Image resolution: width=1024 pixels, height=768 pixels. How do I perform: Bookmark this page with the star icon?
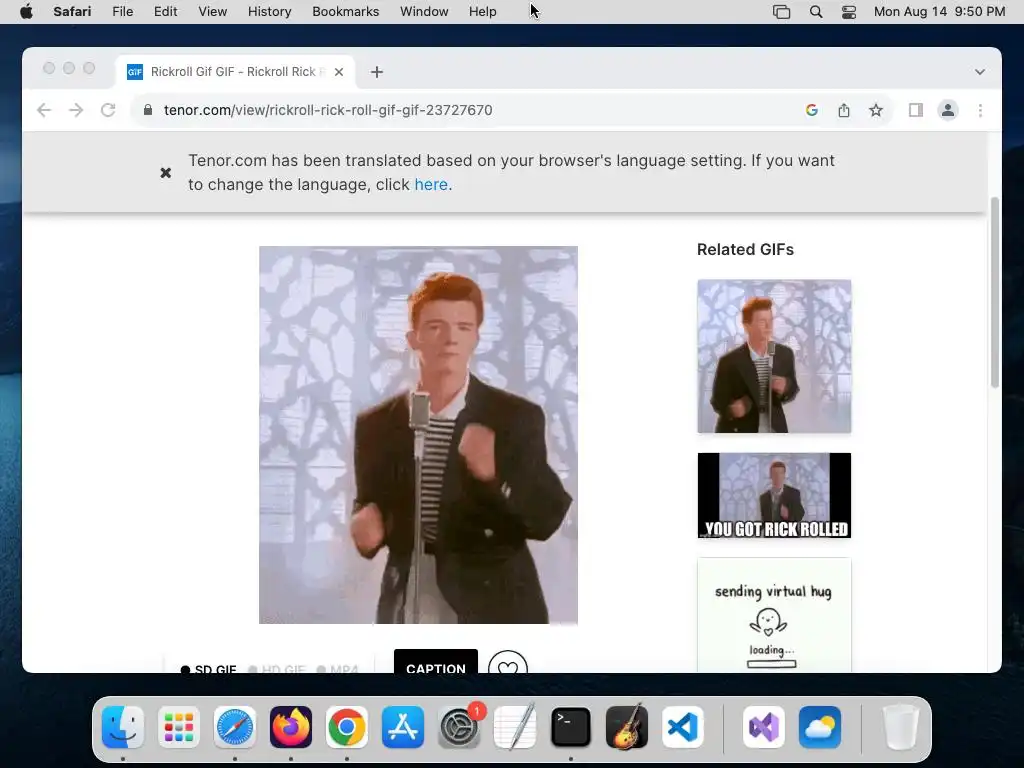click(x=876, y=110)
